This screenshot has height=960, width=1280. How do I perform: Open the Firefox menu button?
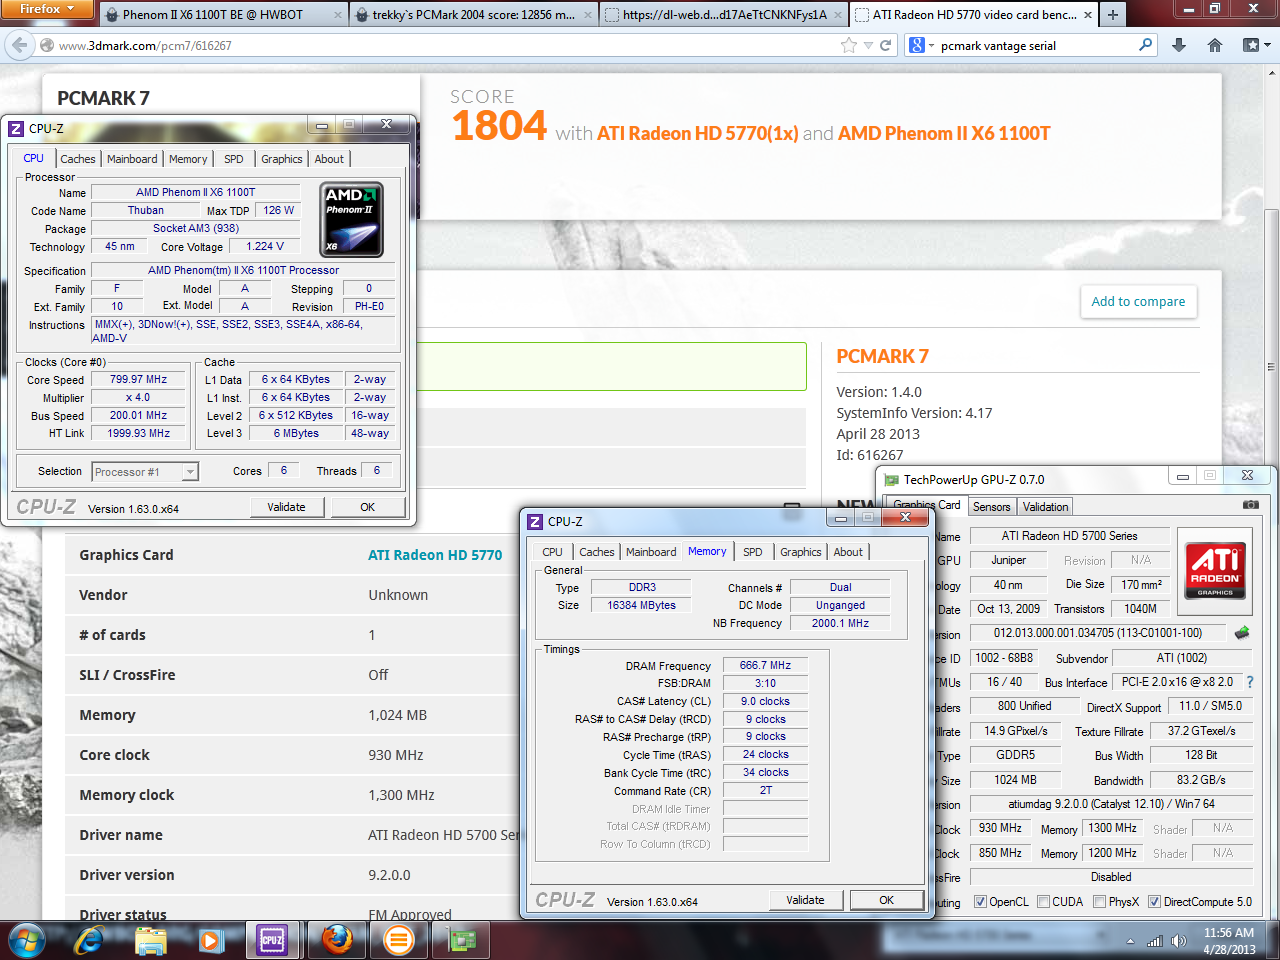[x=47, y=9]
